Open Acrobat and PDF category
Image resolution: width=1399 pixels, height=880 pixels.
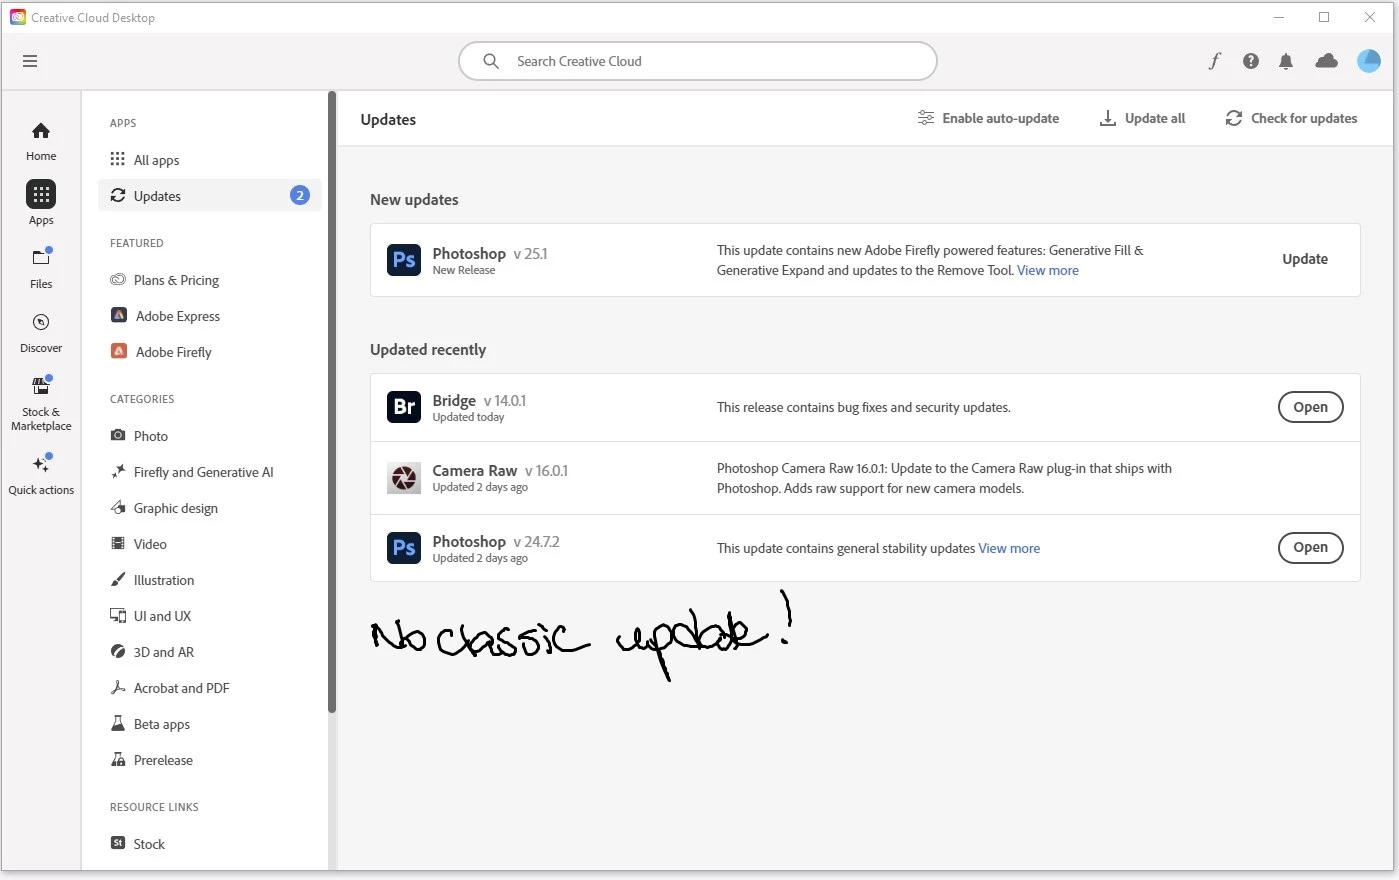(x=170, y=688)
